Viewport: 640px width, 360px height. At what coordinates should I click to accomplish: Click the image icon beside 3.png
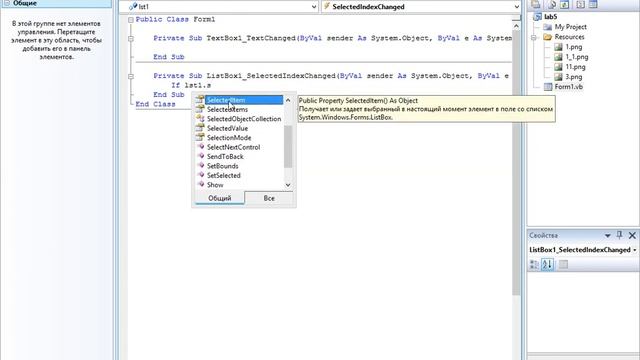coord(558,77)
